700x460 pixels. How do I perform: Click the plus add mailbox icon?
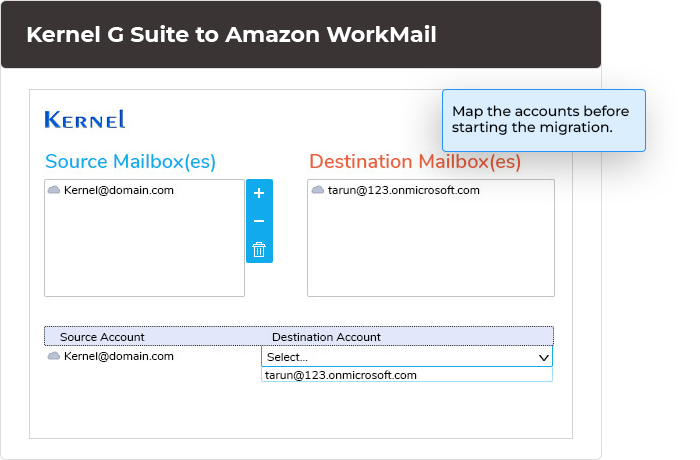pyautogui.click(x=259, y=193)
